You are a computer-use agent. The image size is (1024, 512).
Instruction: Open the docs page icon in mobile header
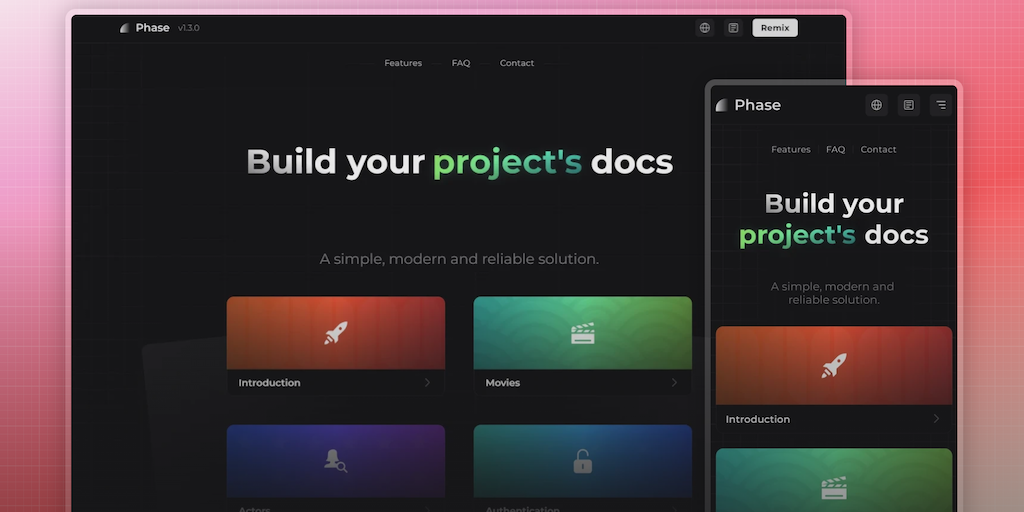coord(908,105)
